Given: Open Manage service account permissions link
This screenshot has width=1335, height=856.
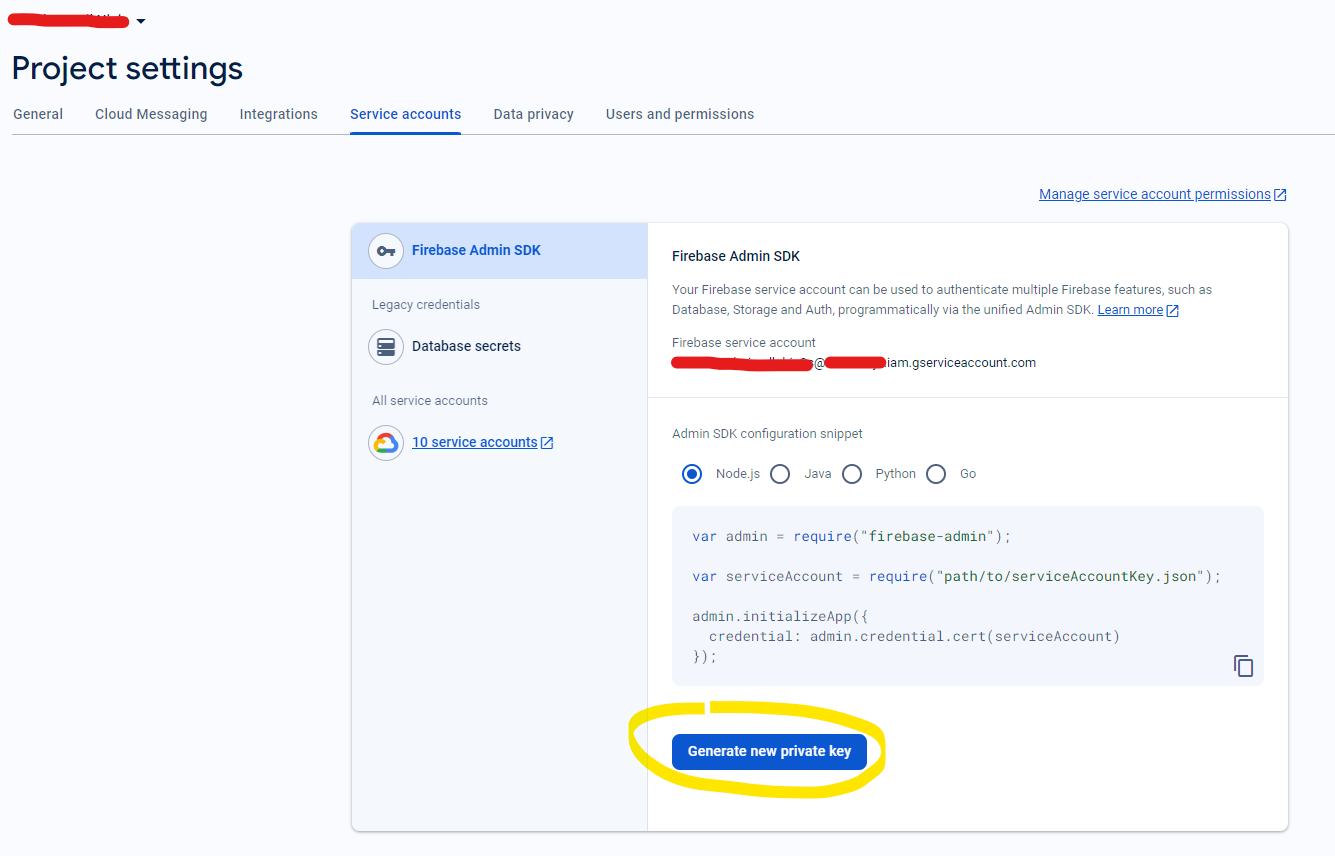Looking at the screenshot, I should [1154, 194].
